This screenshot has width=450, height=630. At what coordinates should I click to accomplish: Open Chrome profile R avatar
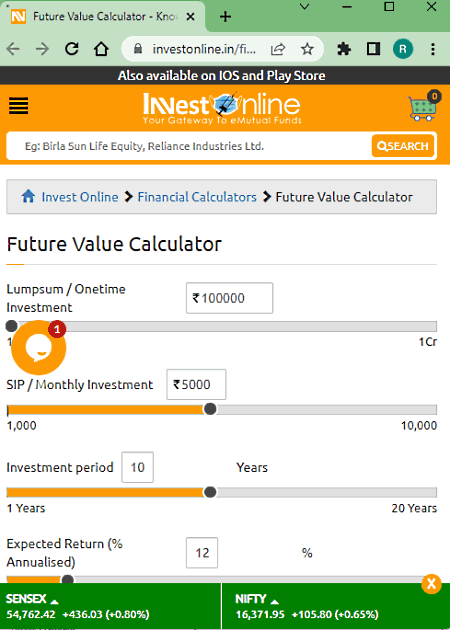tap(403, 49)
